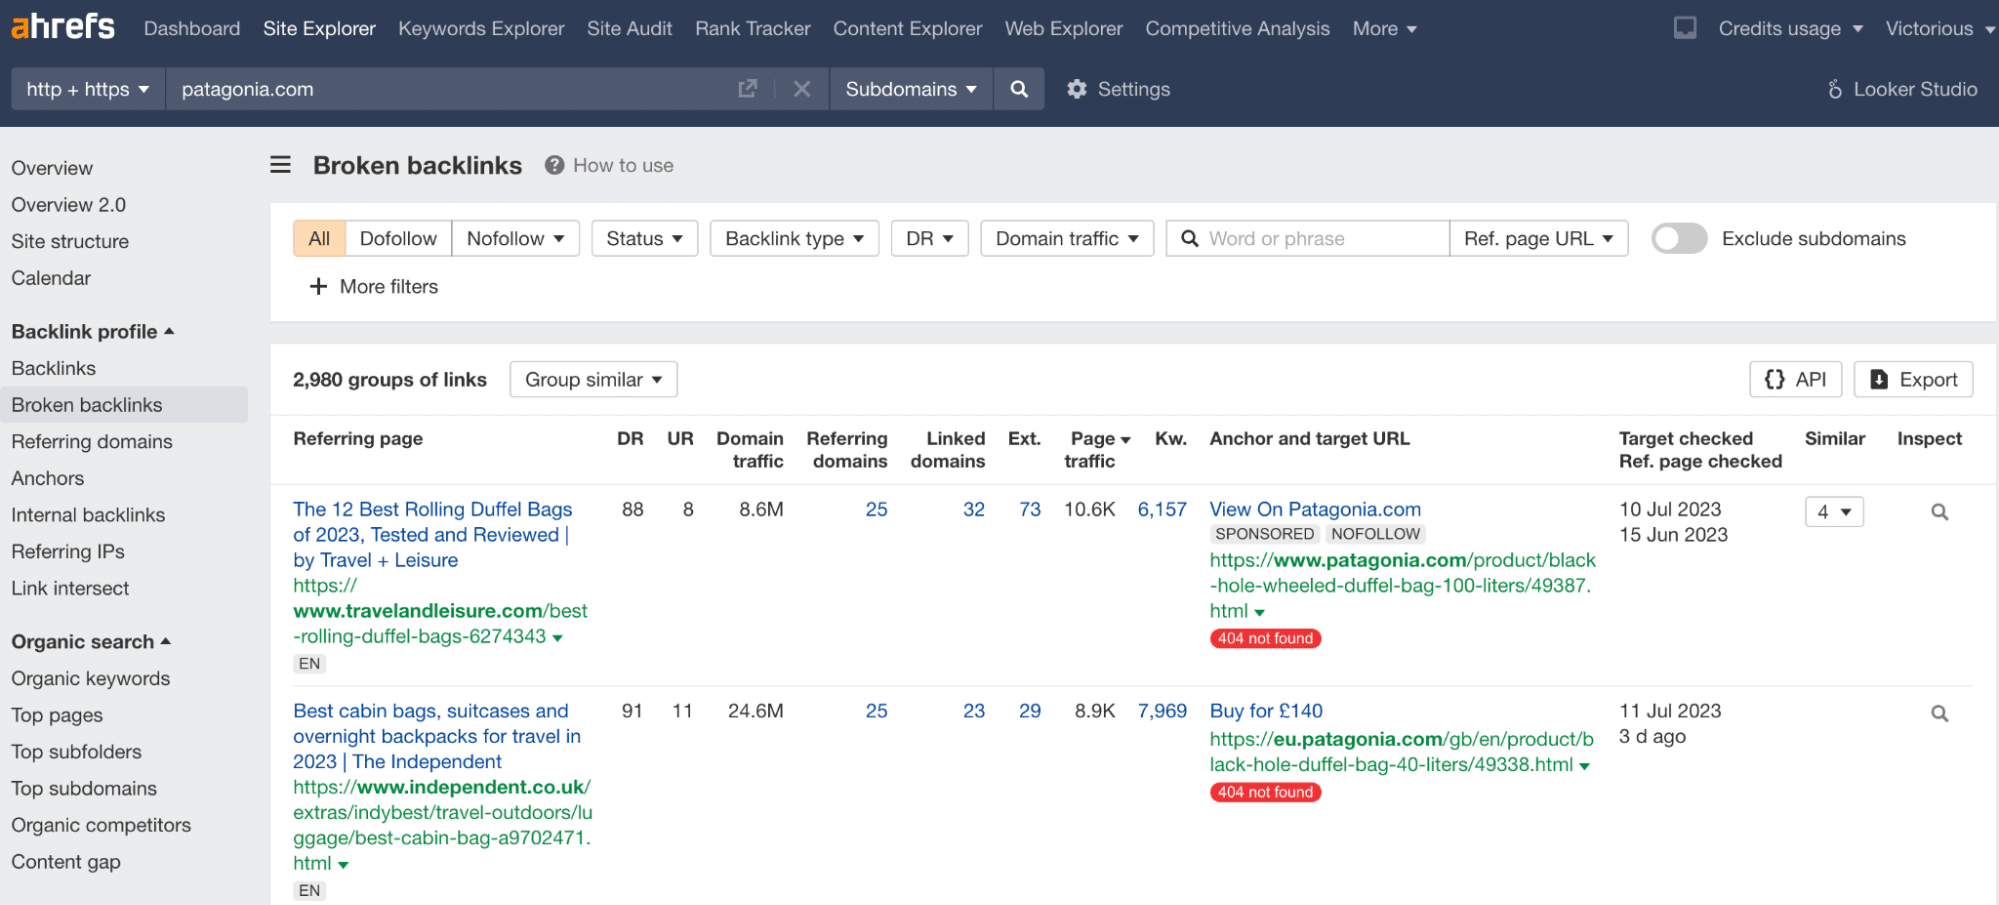The width and height of the screenshot is (1999, 905).
Task: Open Overview 2.0 in sidebar
Action: (x=69, y=205)
